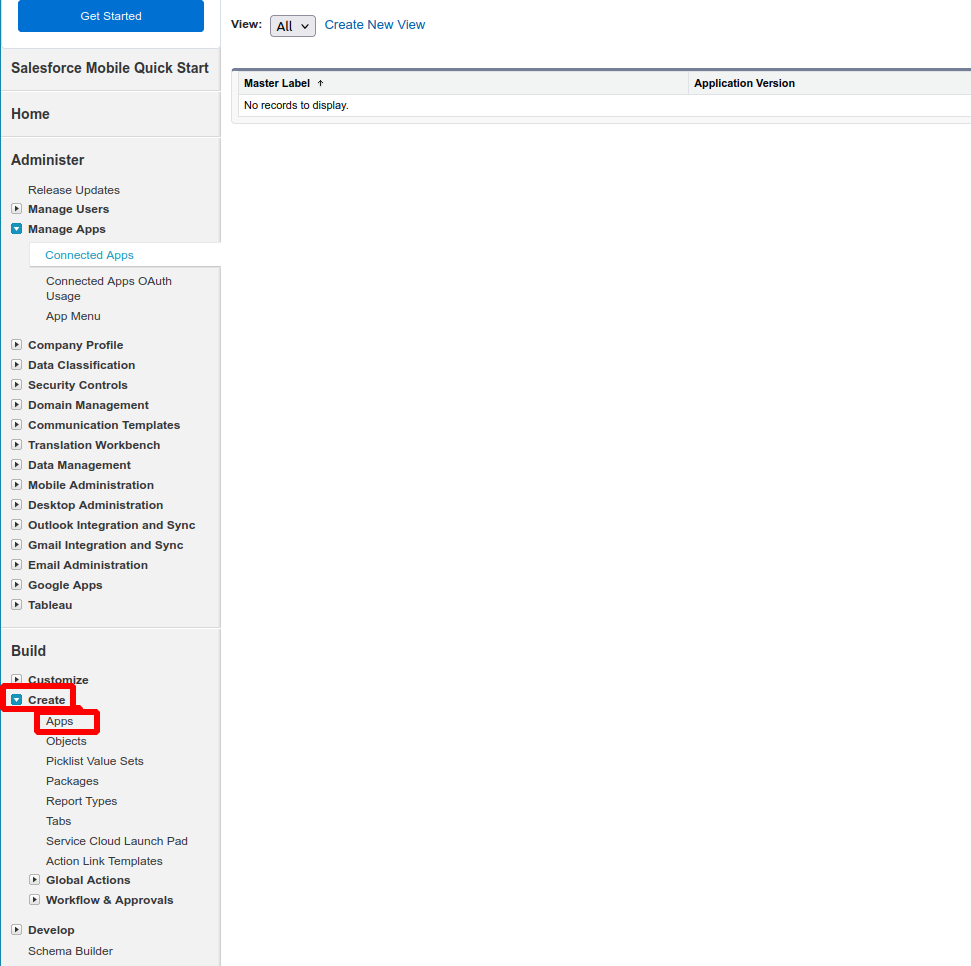Expand the Global Actions arrow
This screenshot has height=966, width=971.
point(35,879)
